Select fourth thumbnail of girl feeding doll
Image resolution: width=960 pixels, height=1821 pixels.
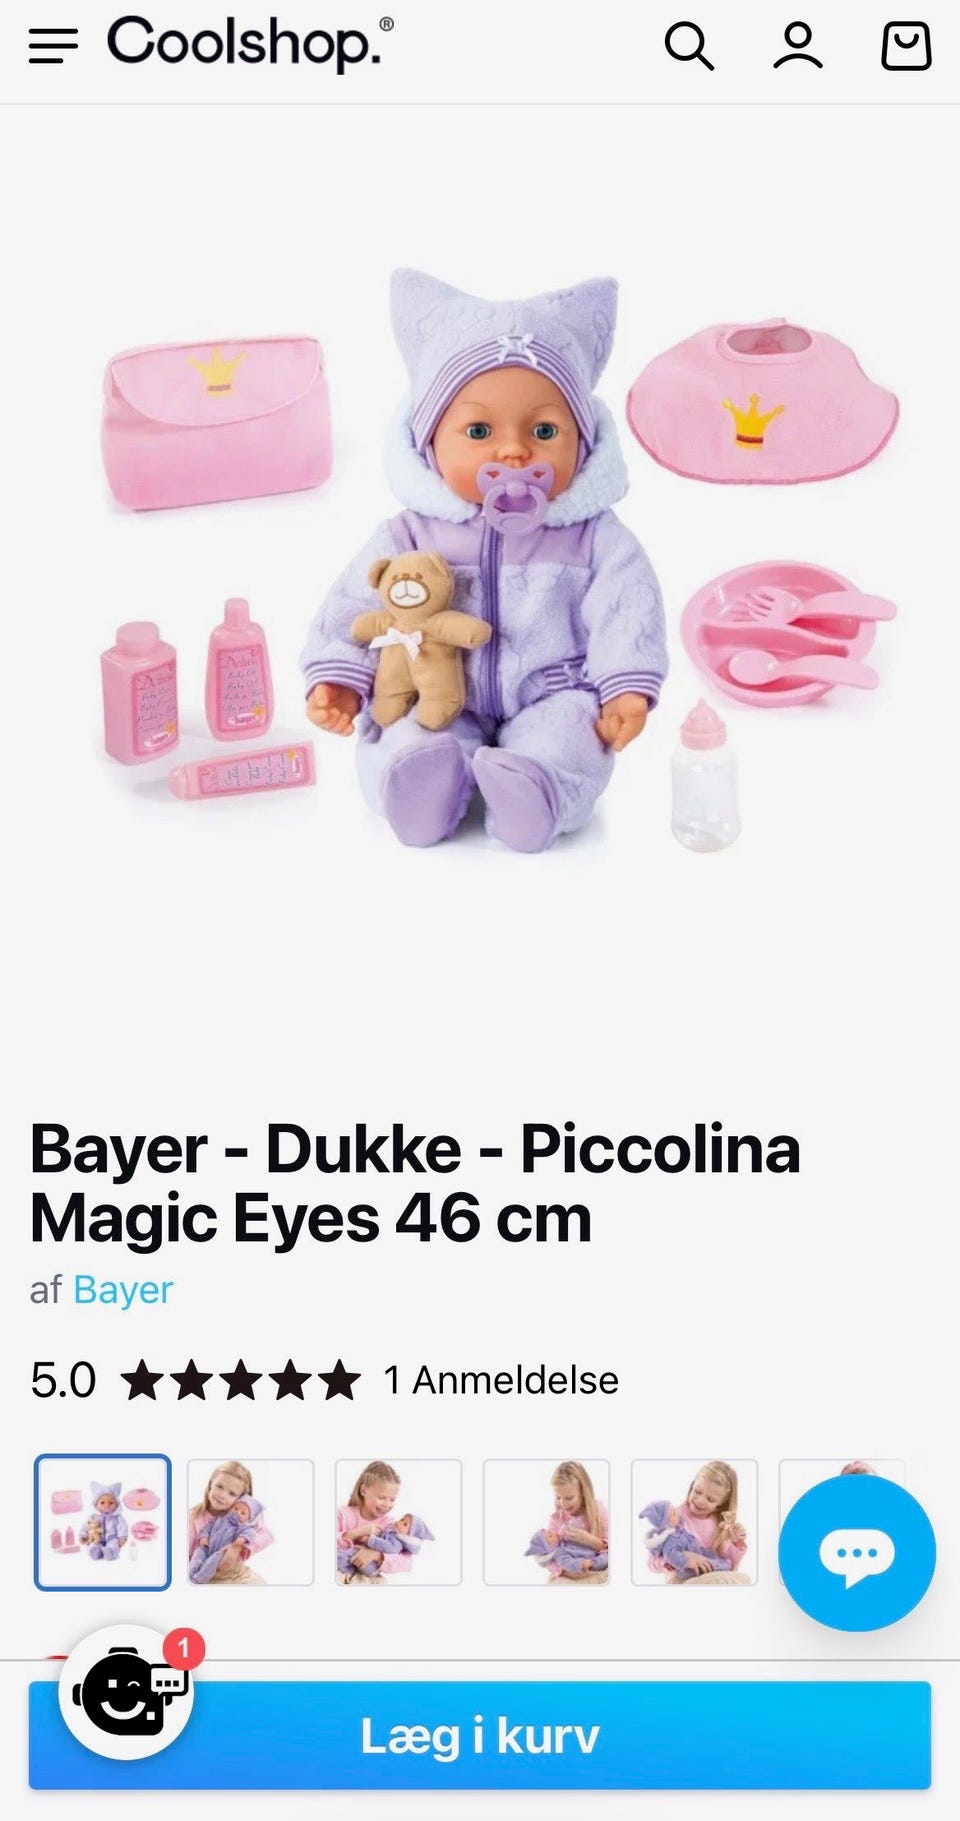pos(546,1522)
